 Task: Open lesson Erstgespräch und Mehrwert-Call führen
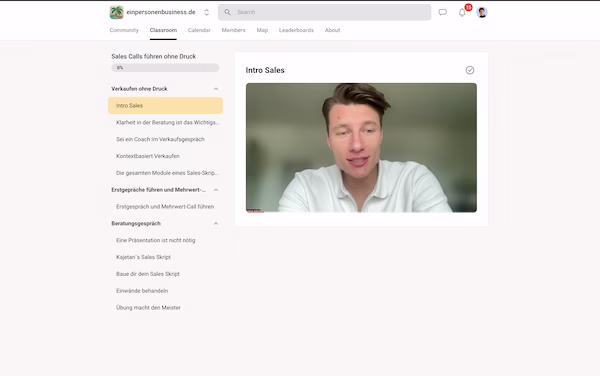coord(165,207)
